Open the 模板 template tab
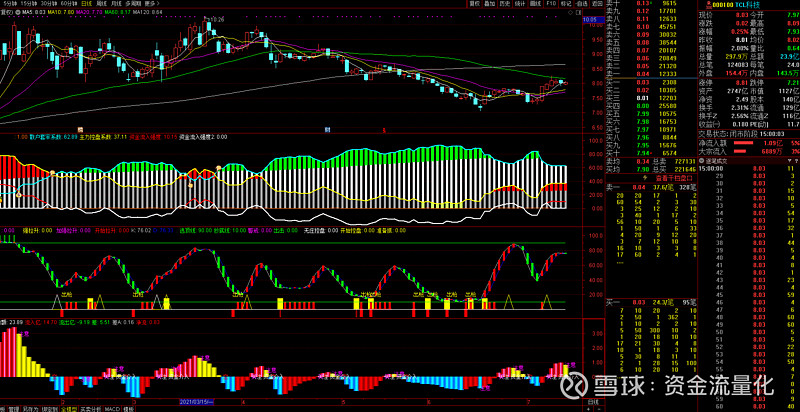The height and width of the screenshot is (412, 800). point(128,408)
